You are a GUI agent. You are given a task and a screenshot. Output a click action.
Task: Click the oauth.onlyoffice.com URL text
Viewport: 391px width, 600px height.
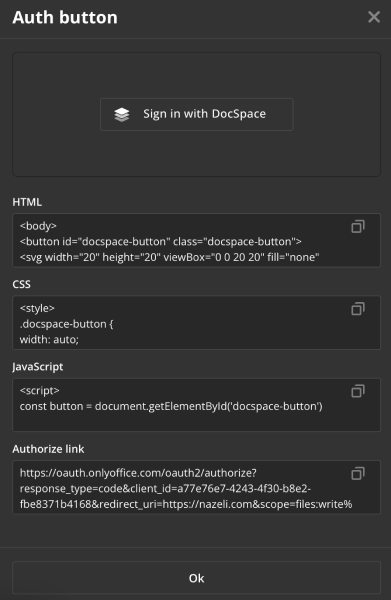pos(138,473)
